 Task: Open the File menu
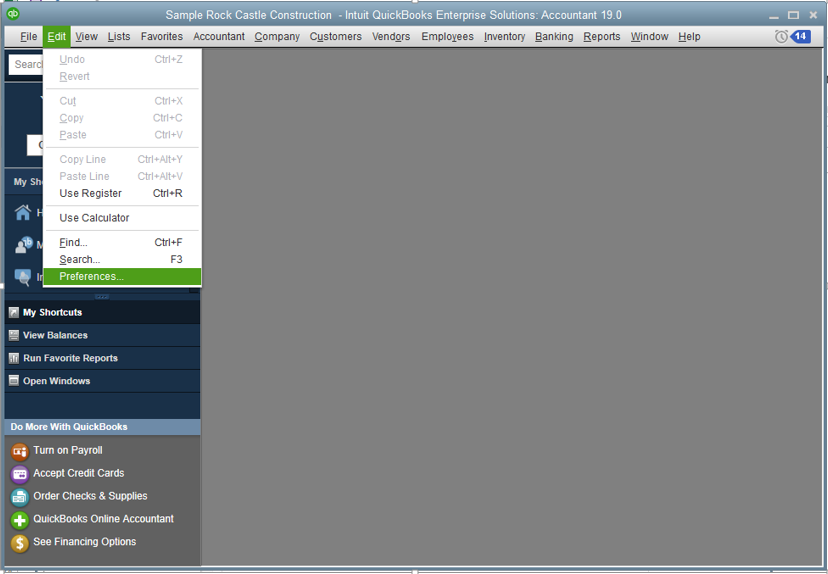(x=29, y=36)
